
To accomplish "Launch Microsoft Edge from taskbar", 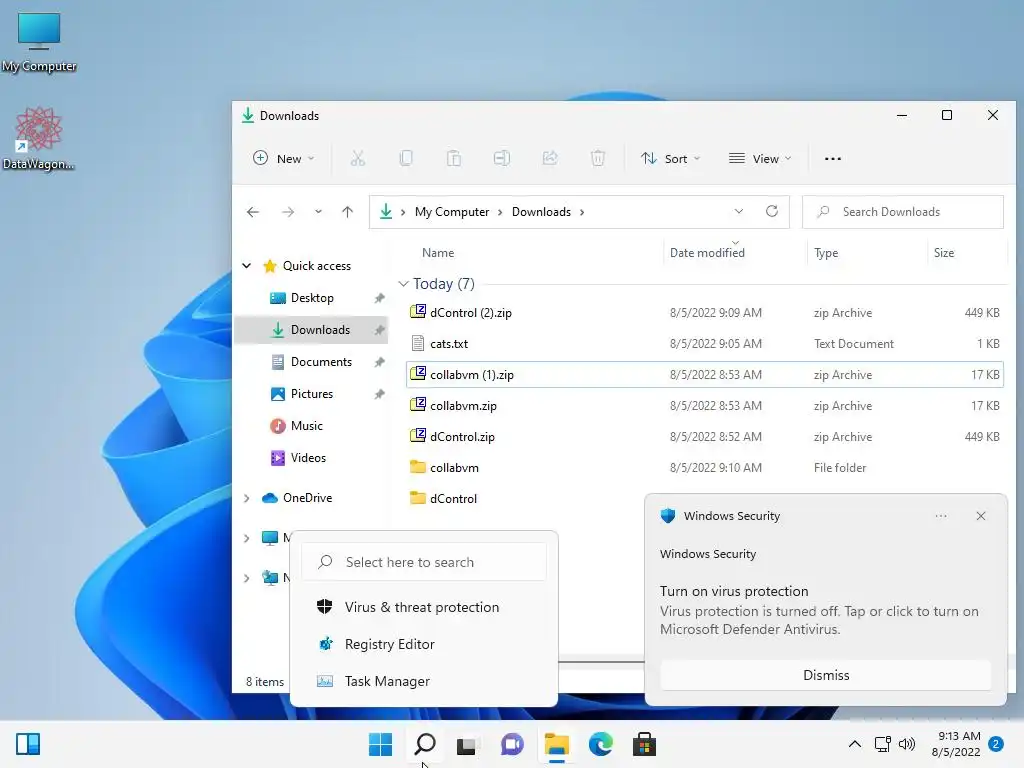I will (x=600, y=744).
